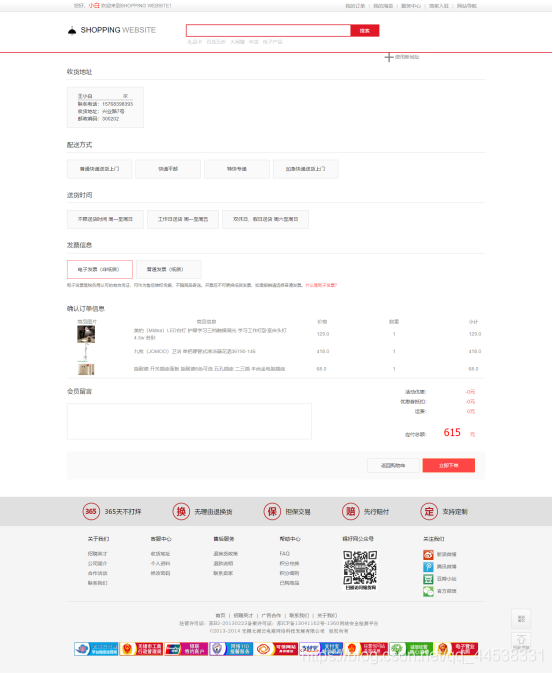Select the ordinary paper invoice option
Image resolution: width=553 pixels, height=674 pixels.
[x=168, y=270]
